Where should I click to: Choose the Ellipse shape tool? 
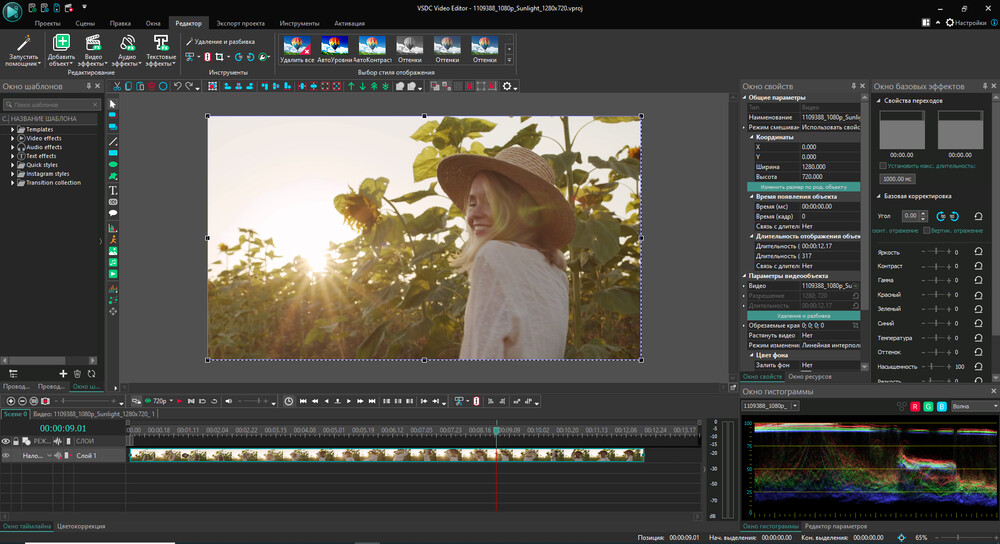tap(113, 165)
